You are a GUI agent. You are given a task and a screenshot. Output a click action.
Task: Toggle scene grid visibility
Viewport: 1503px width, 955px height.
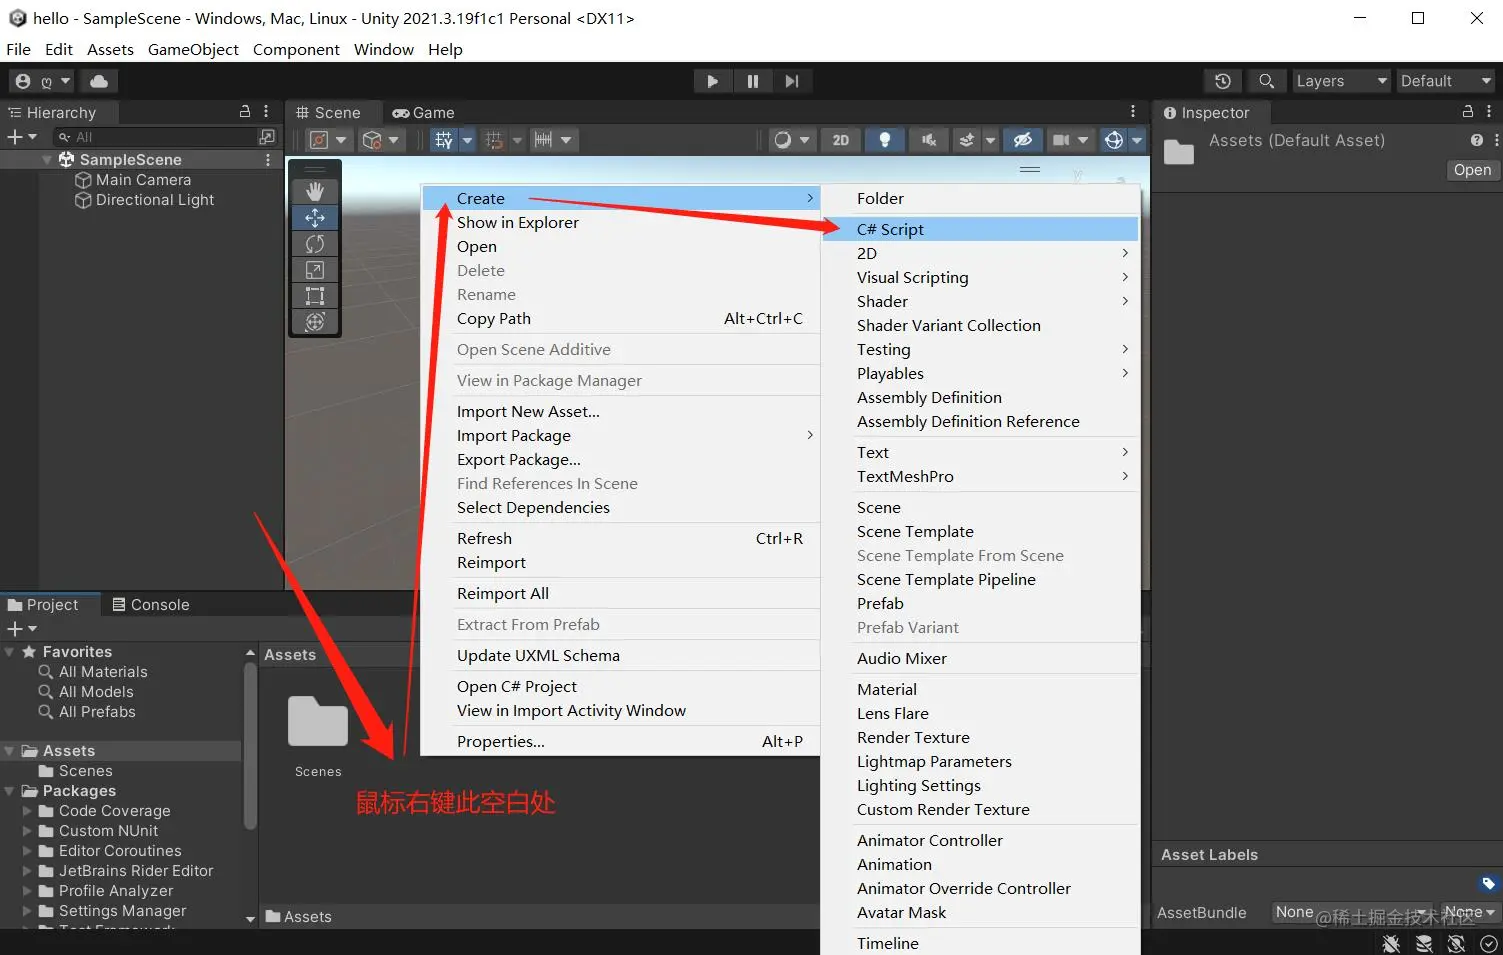coord(444,140)
